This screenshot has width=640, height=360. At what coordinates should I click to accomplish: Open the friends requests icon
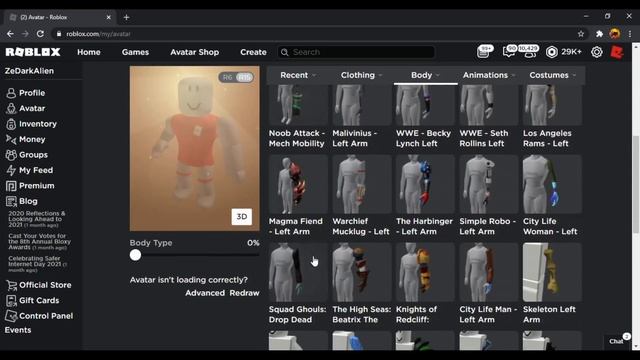coord(529,52)
